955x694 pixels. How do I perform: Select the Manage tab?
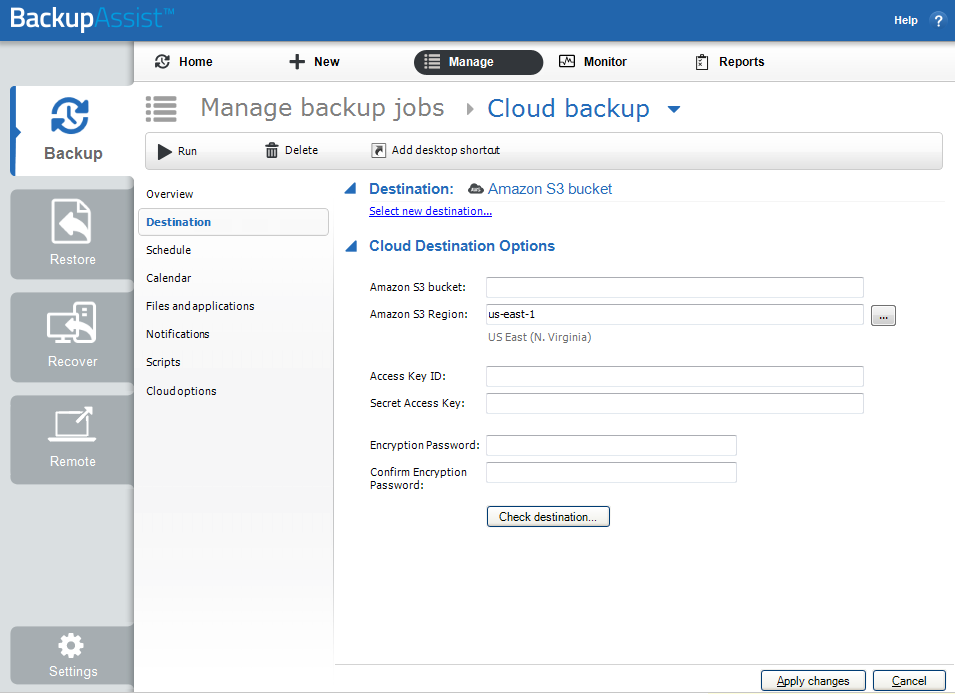[x=478, y=62]
